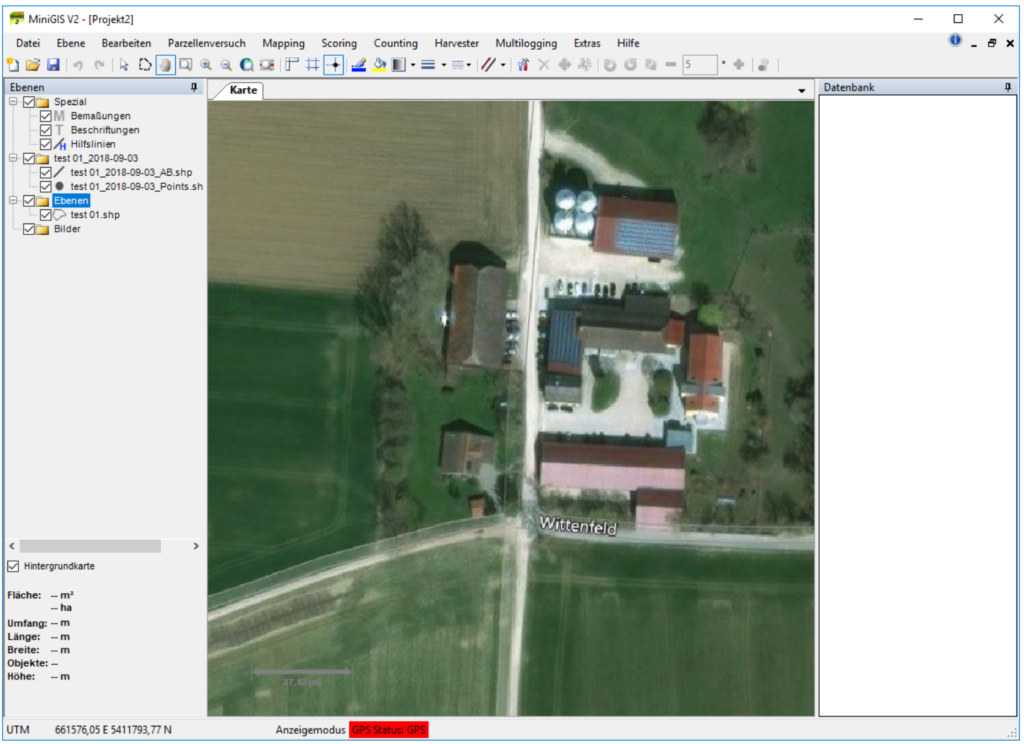Uncheck the Hintergrundkarte checkbox
This screenshot has height=744, width=1024.
(13, 566)
